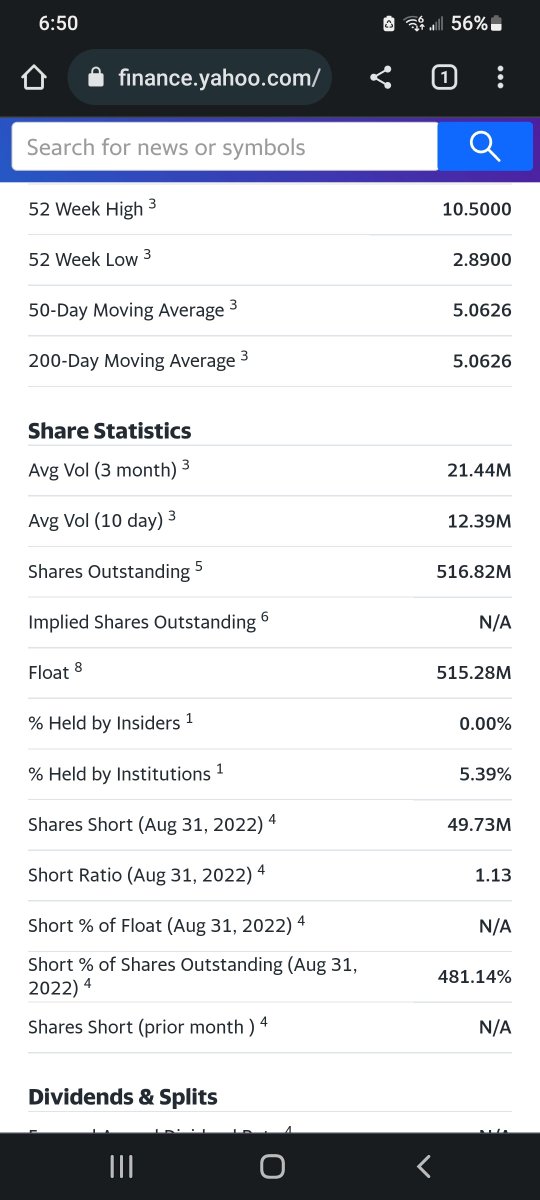Select 'Shares Outstanding' label

pos(109,572)
